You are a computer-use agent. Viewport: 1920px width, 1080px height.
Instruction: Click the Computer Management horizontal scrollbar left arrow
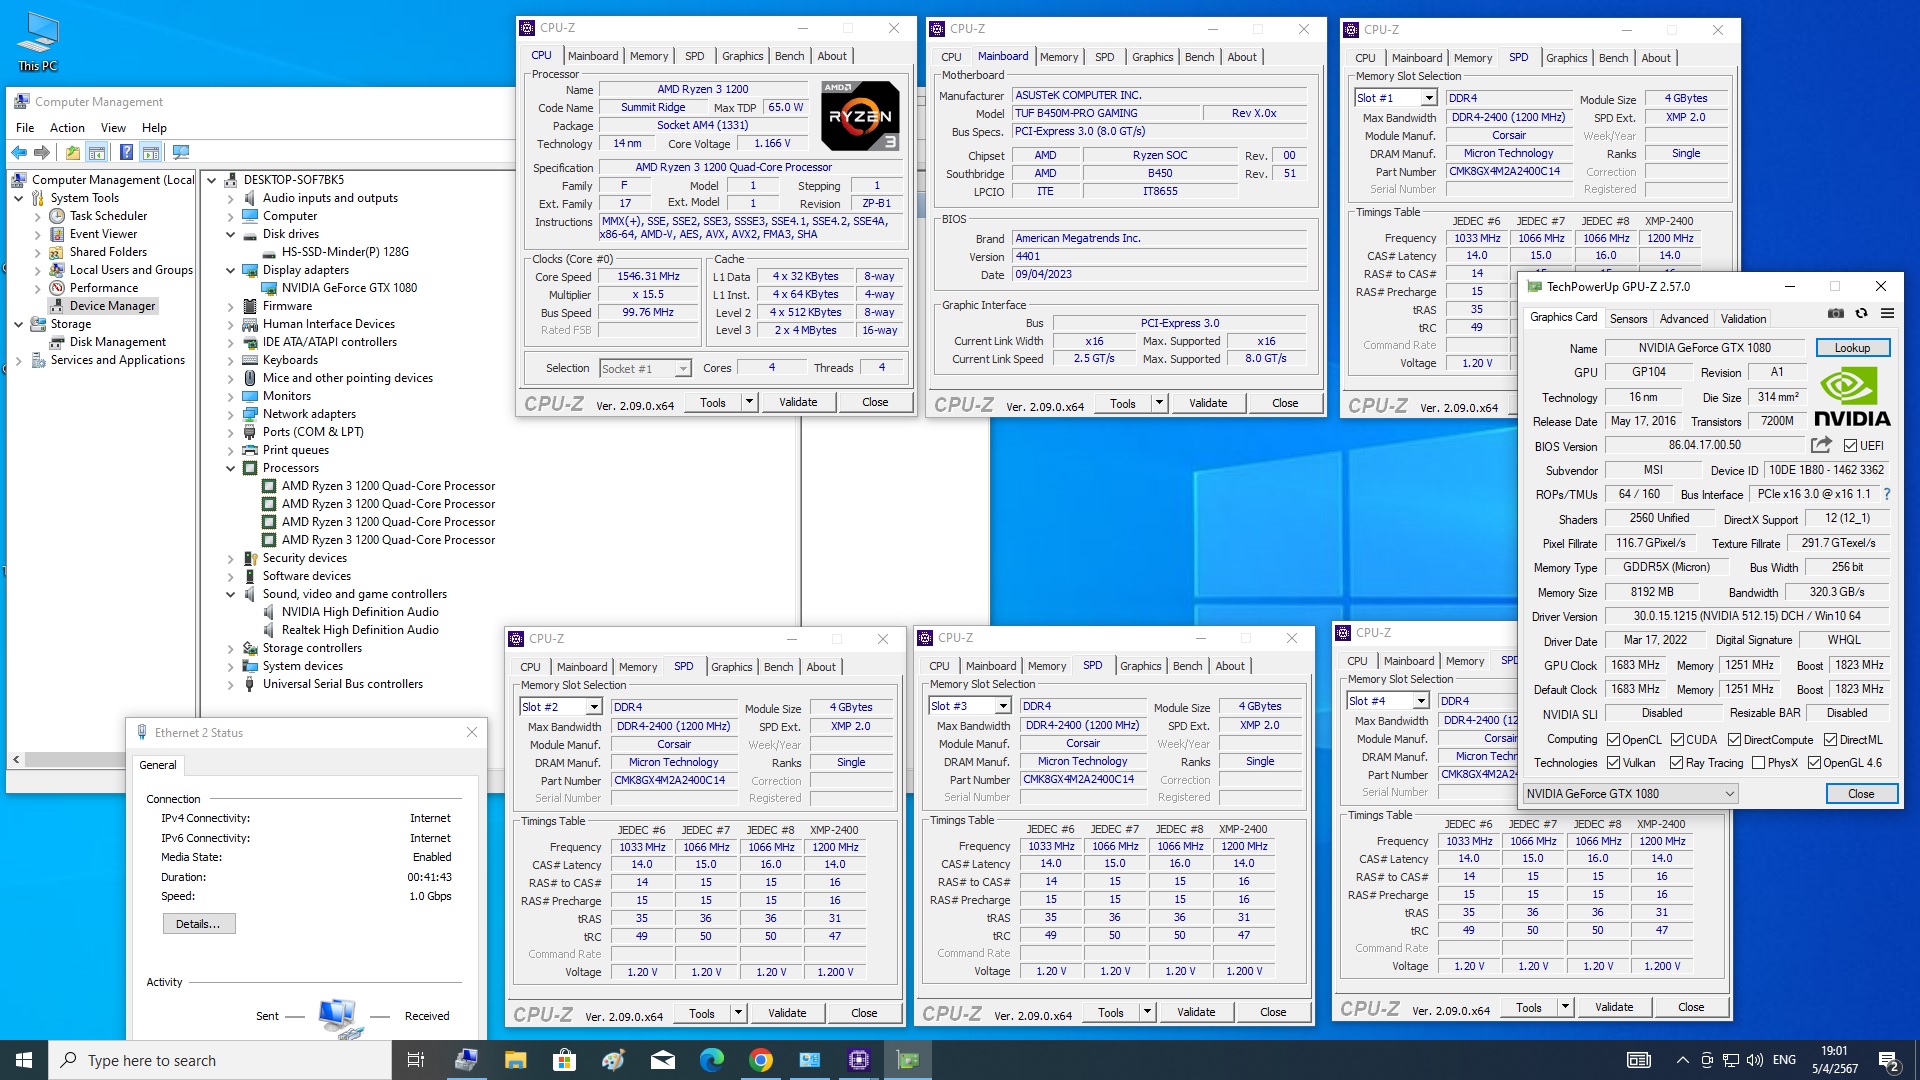(16, 760)
